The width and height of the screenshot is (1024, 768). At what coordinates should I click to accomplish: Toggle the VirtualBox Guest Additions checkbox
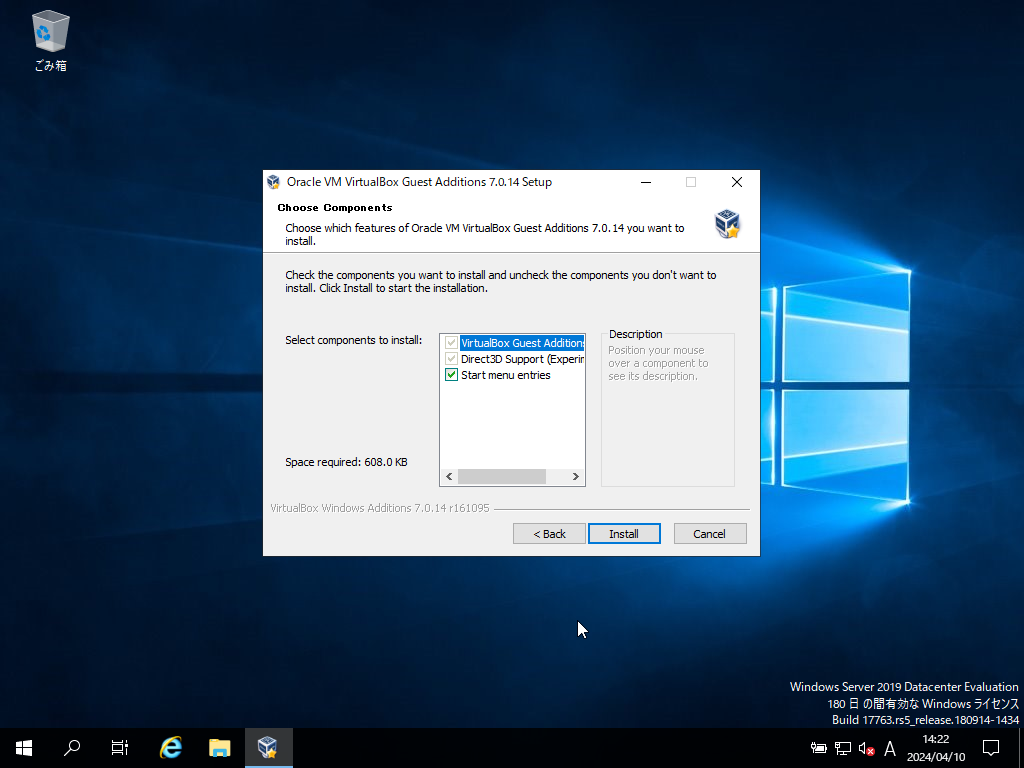click(x=451, y=343)
